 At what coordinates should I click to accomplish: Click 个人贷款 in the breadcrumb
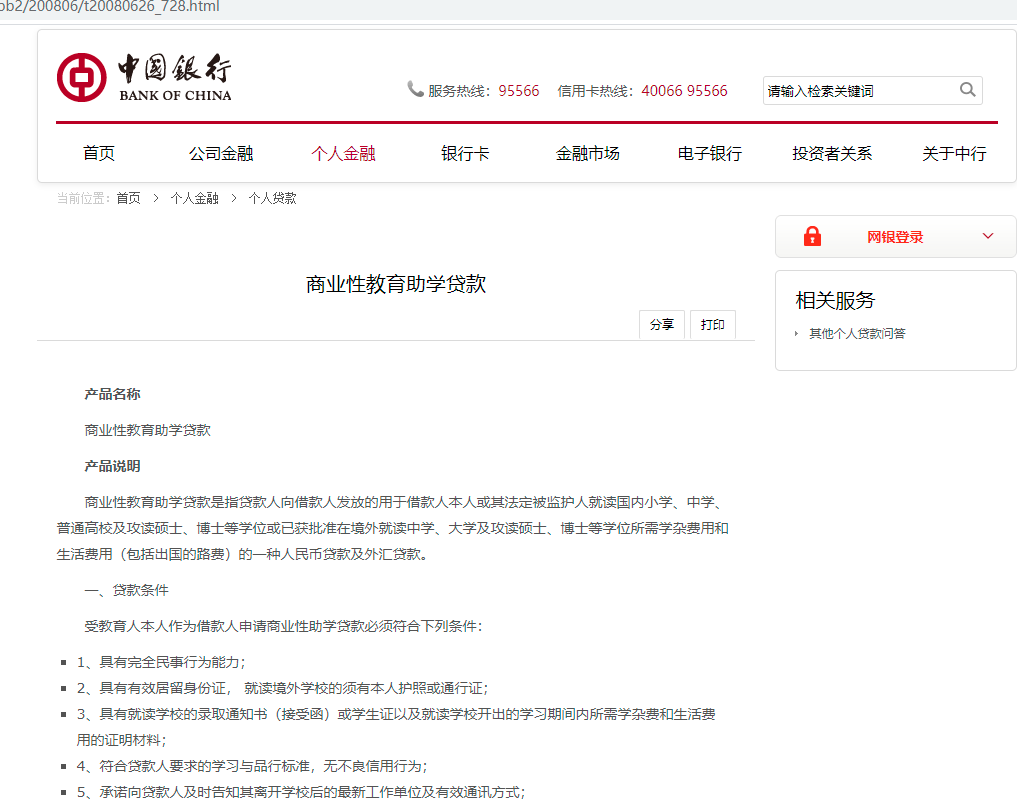pyautogui.click(x=272, y=198)
